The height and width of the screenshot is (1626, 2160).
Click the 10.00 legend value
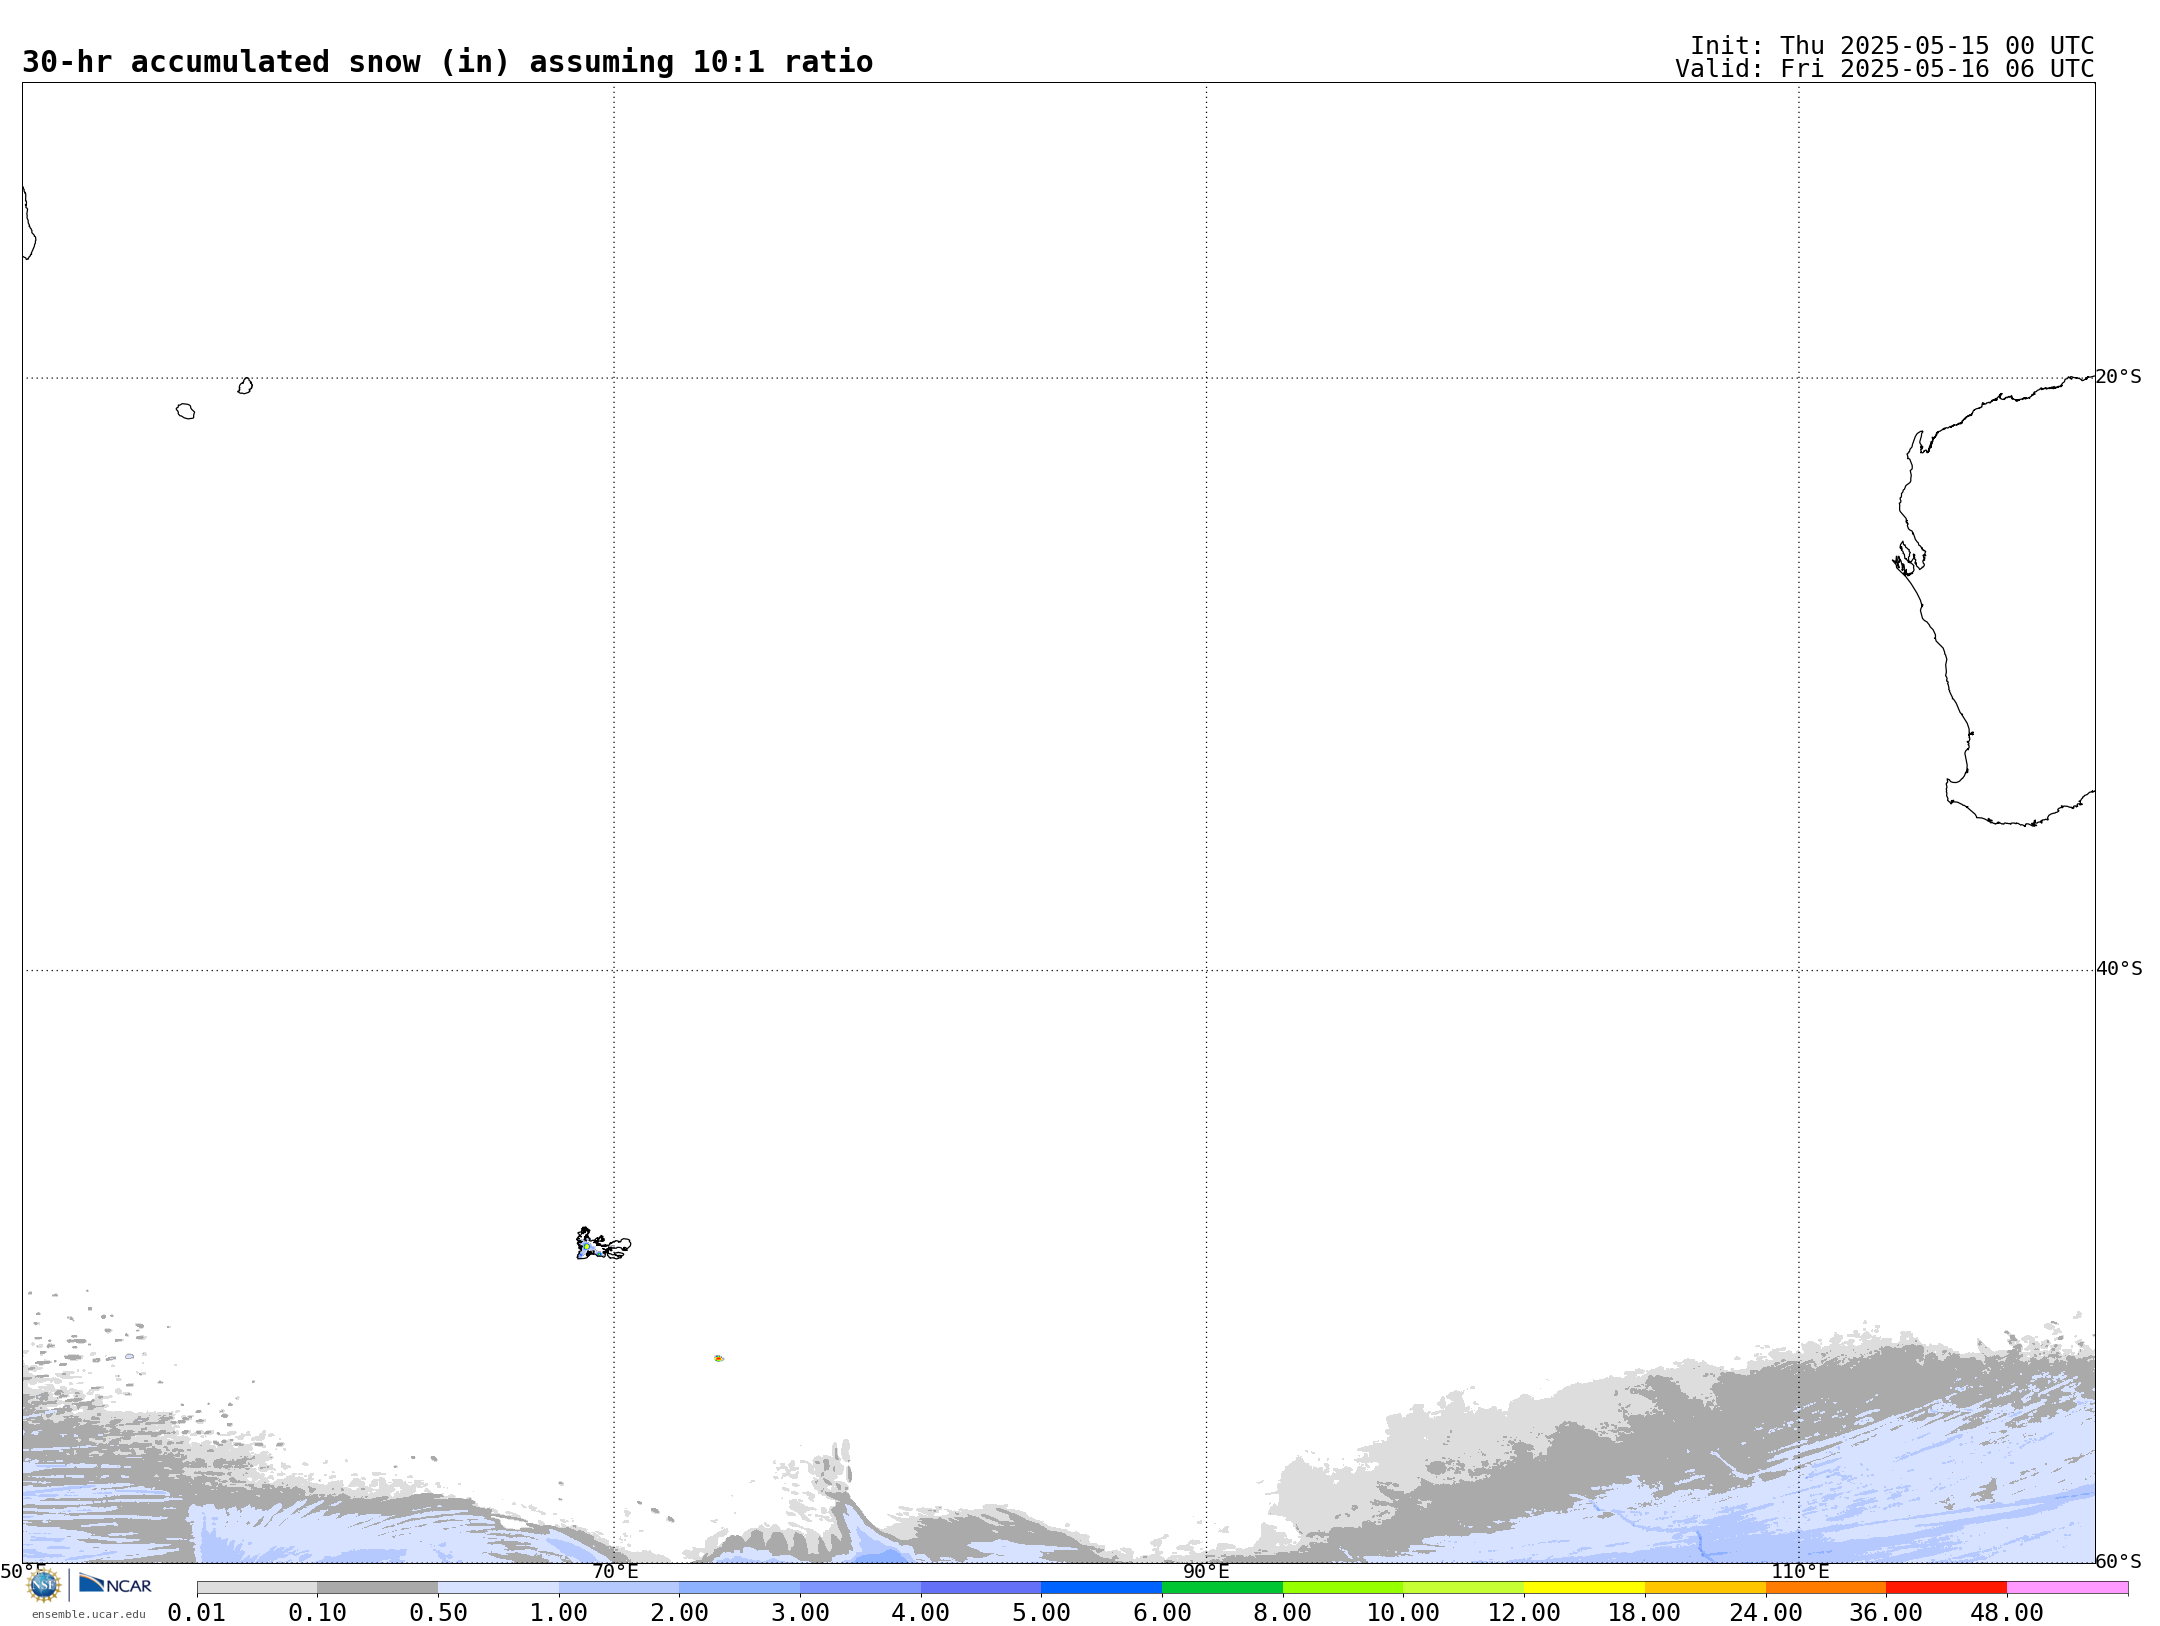1403,1613
